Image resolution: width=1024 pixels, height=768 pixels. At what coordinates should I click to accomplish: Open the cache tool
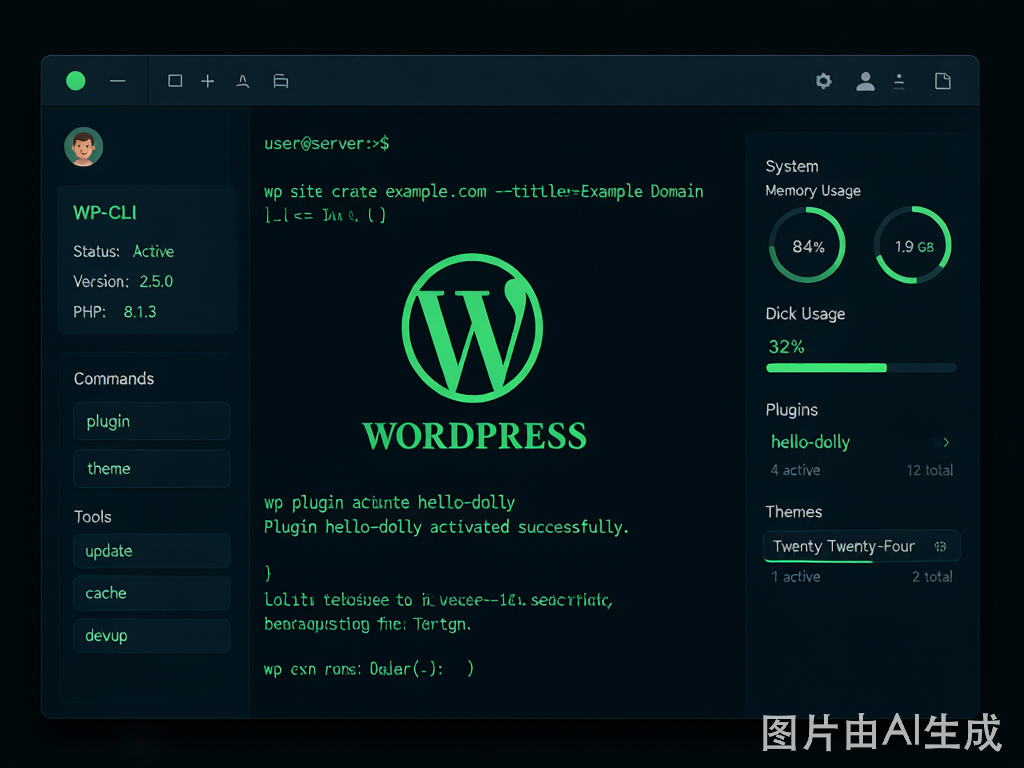[152, 593]
